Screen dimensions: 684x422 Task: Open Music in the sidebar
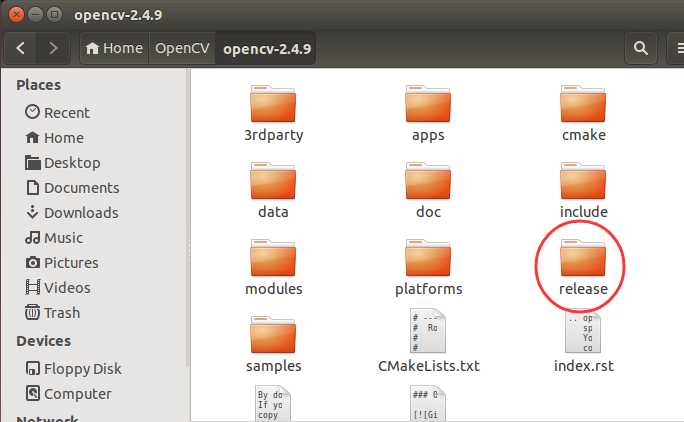(54, 238)
